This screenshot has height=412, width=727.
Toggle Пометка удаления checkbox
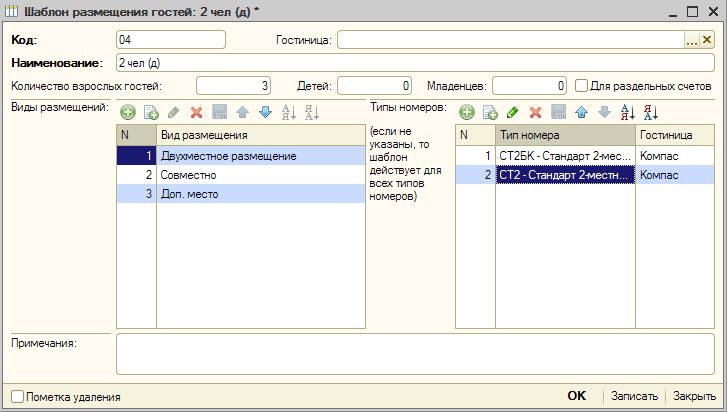[x=17, y=397]
